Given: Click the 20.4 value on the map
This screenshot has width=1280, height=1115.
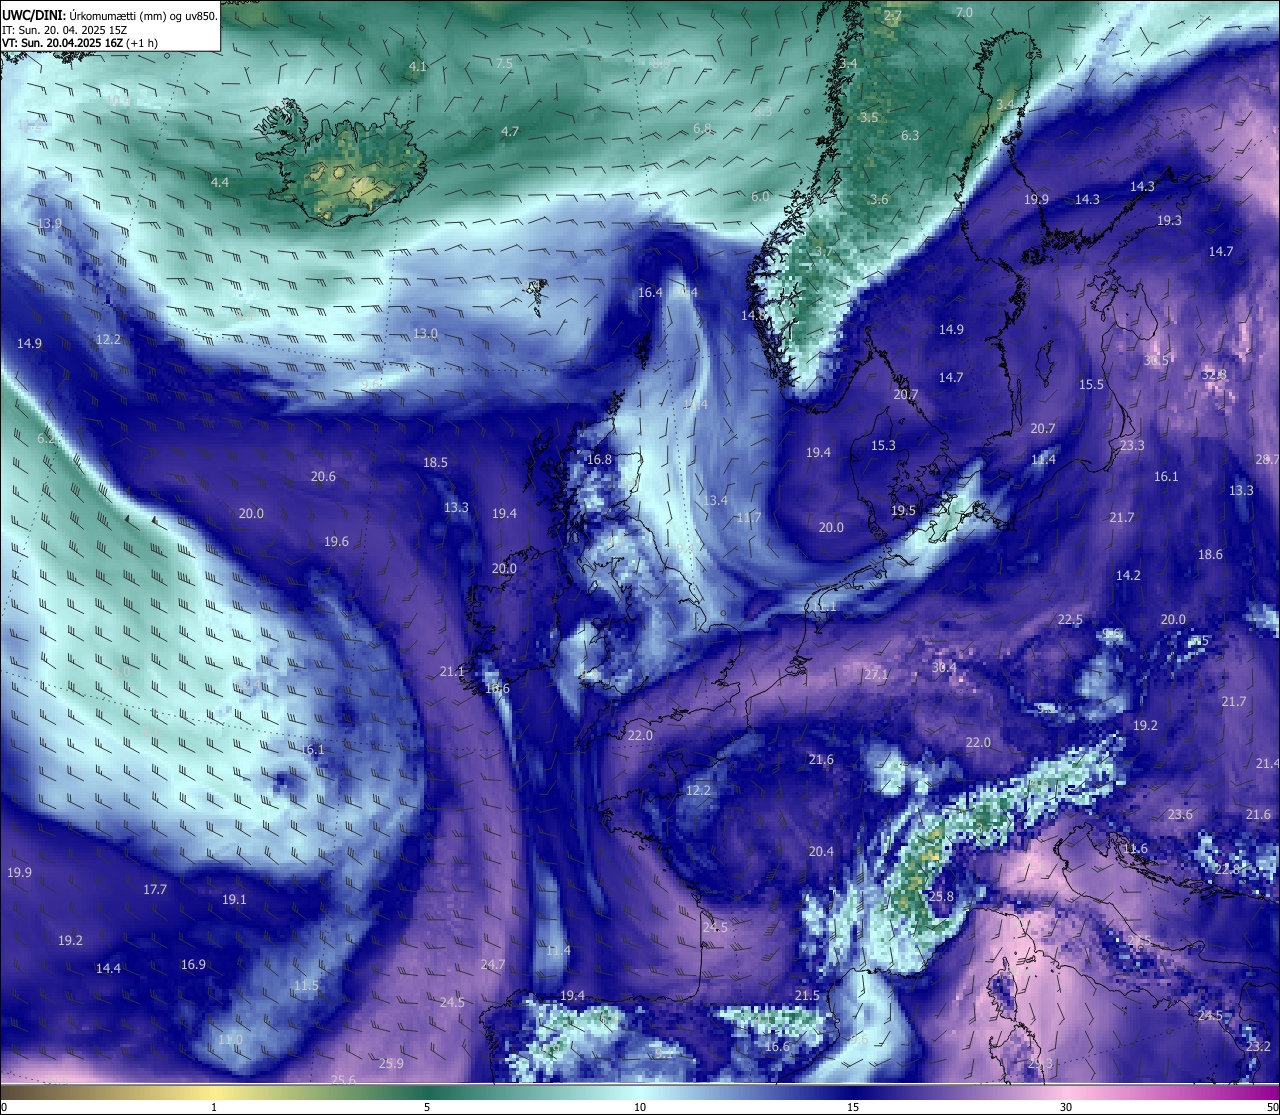Looking at the screenshot, I should point(821,852).
